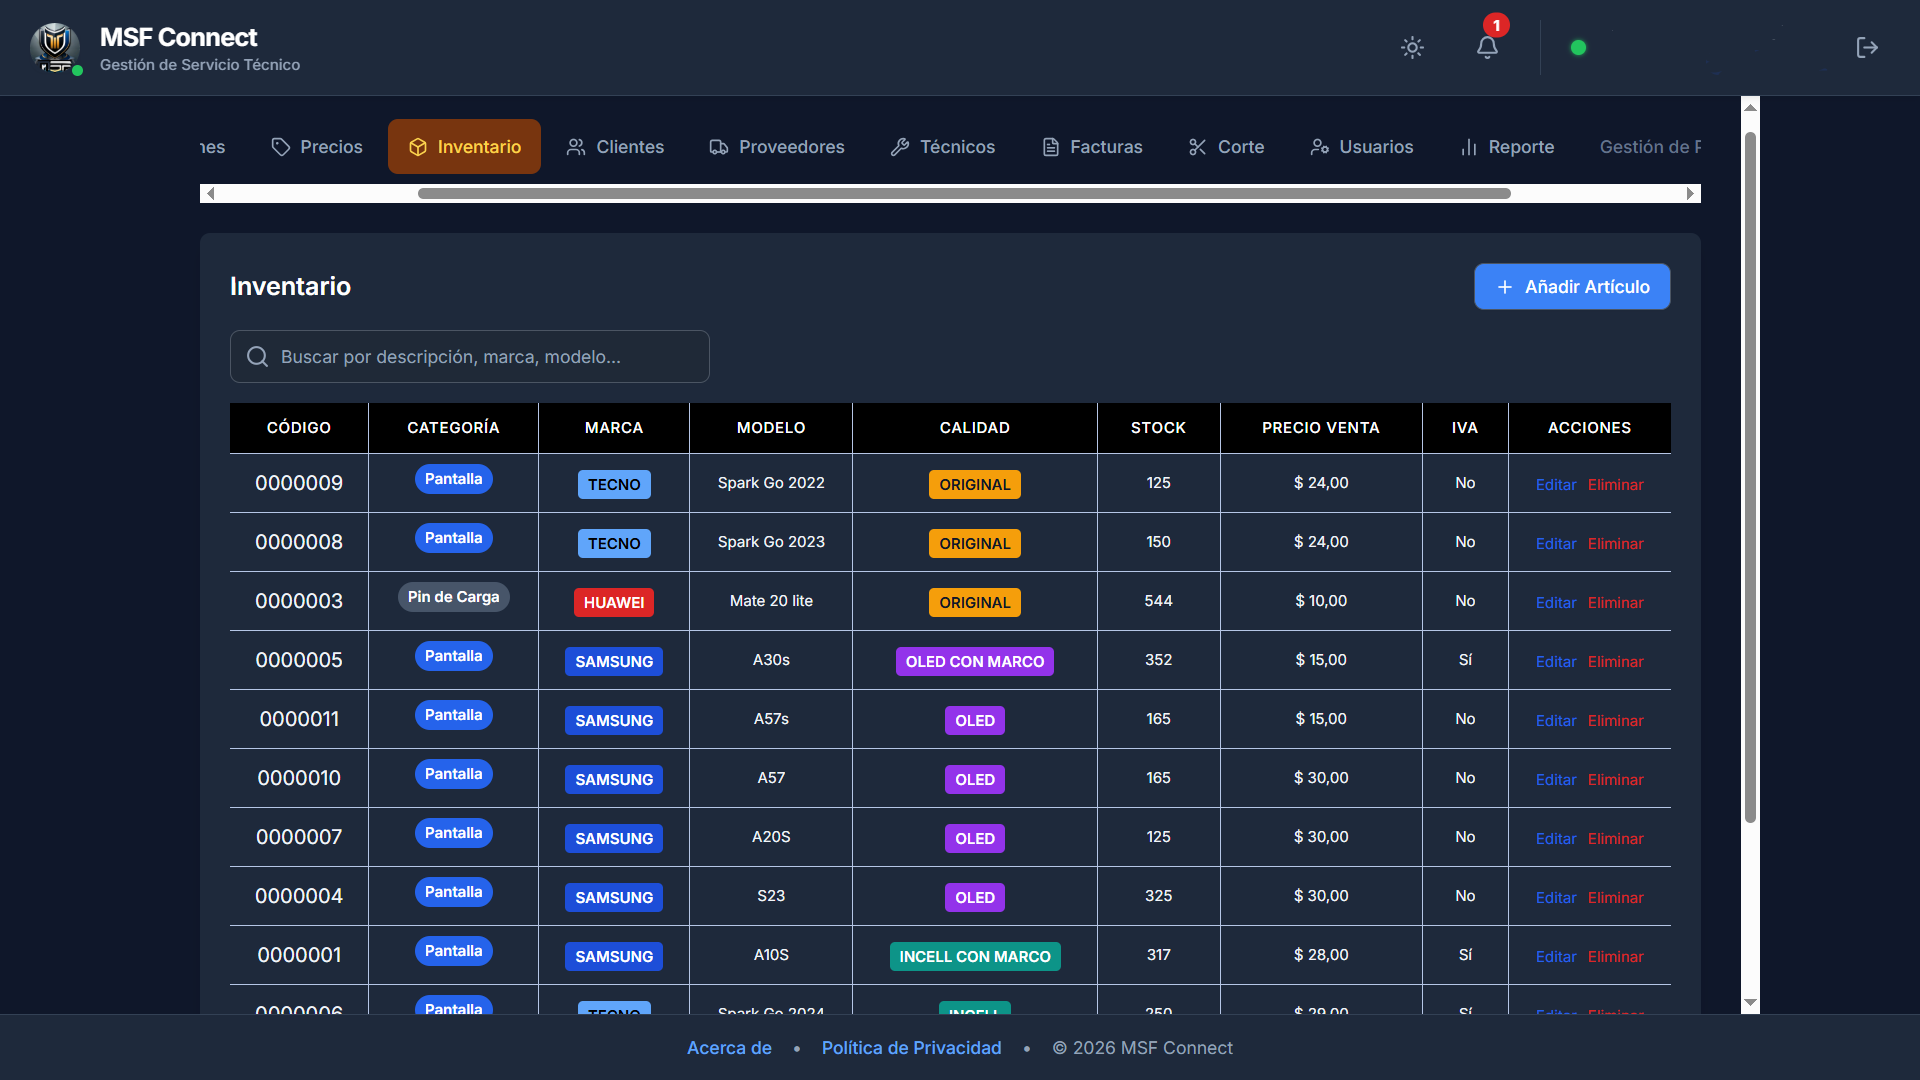This screenshot has width=1920, height=1080.
Task: Click the PRECIO VENTA column header
Action: [x=1321, y=428]
